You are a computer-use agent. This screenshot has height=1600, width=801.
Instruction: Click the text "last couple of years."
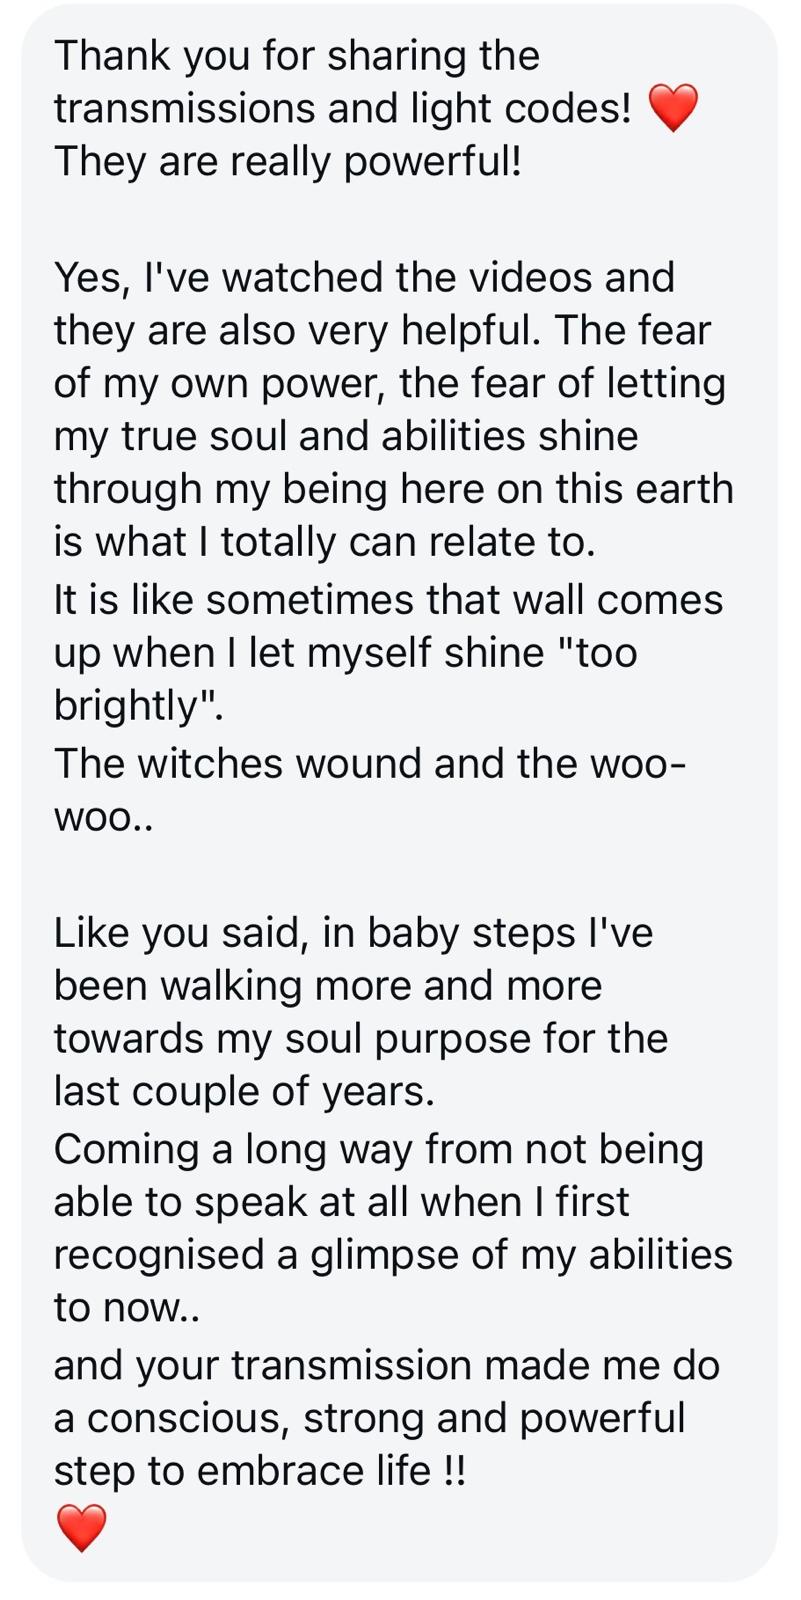click(244, 1092)
